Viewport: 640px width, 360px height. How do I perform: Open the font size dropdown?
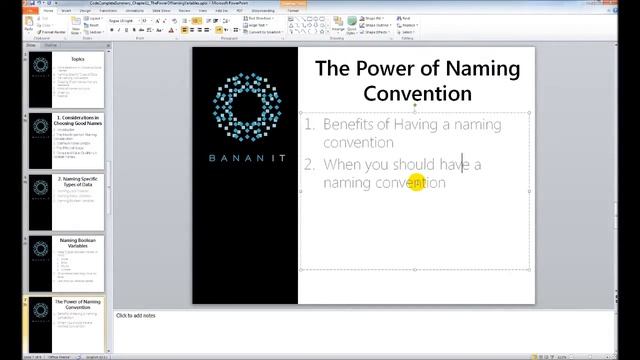pyautogui.click(x=147, y=21)
